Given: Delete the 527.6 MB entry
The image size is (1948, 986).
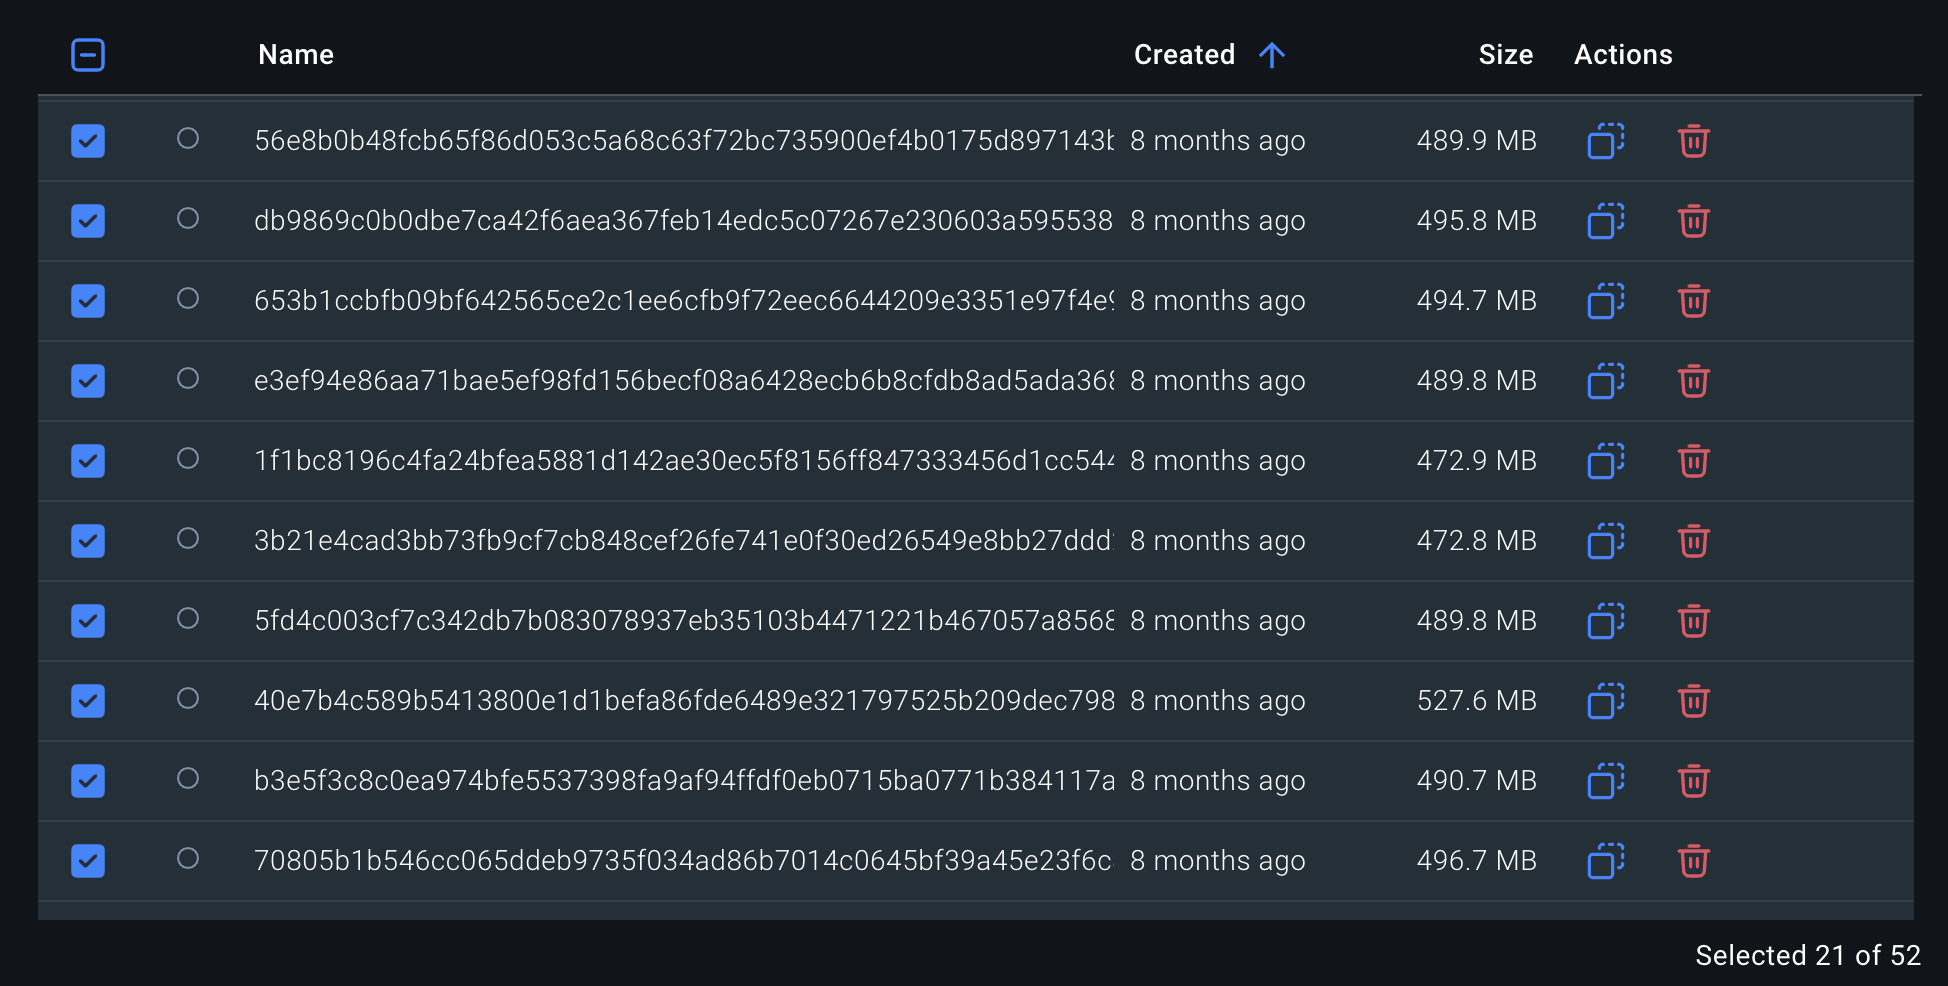Looking at the screenshot, I should 1693,701.
